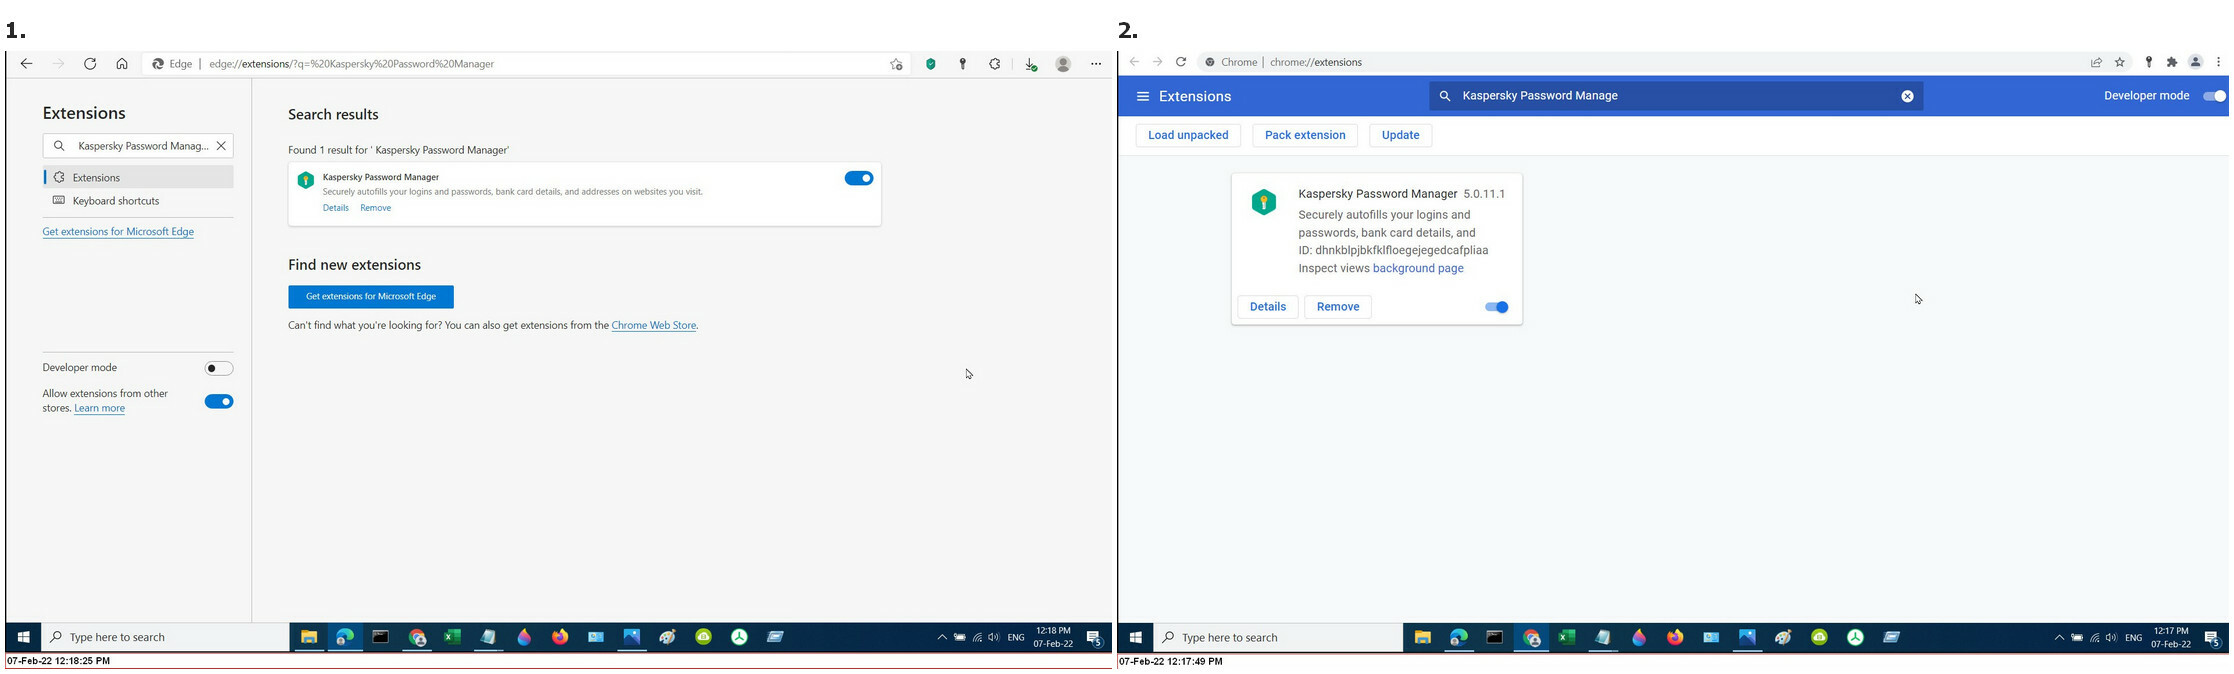Open Firefox from the left taskbar

tap(560, 637)
